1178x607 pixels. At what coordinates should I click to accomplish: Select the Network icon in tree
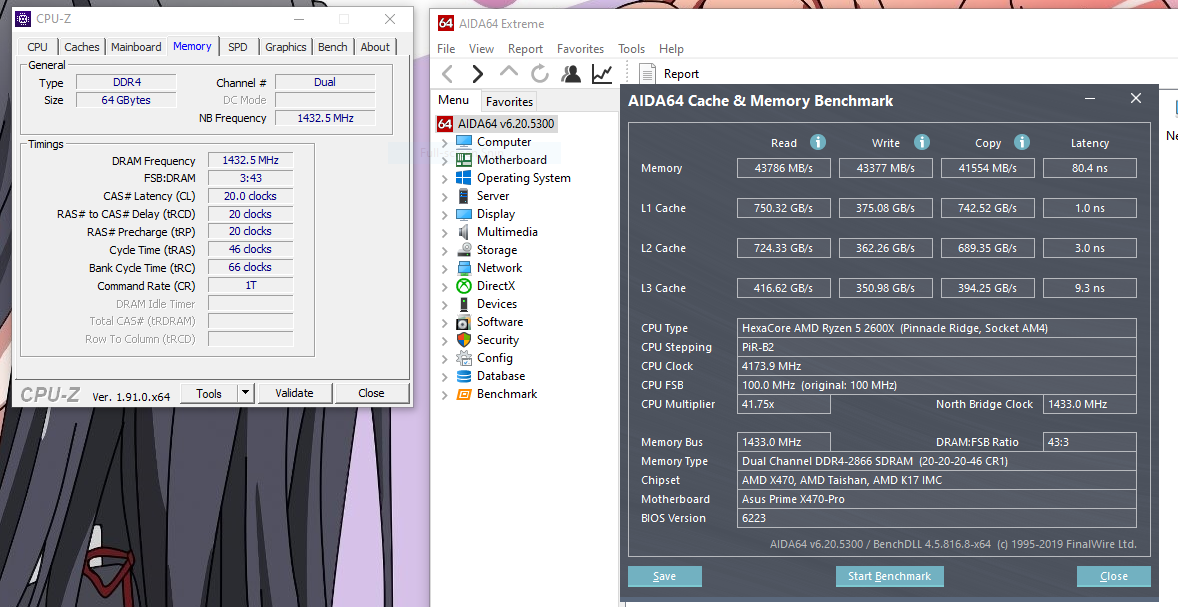tap(464, 268)
